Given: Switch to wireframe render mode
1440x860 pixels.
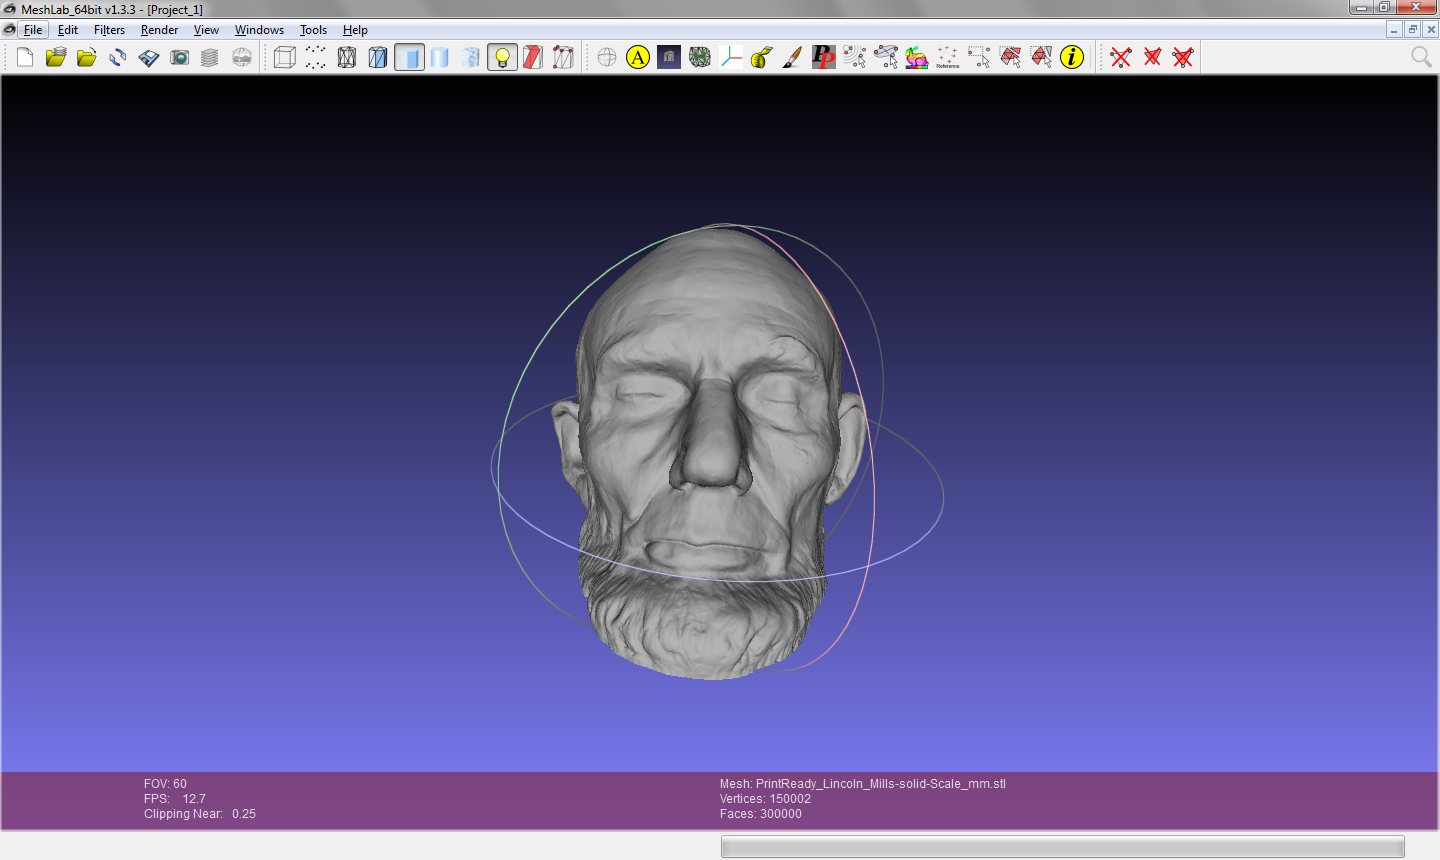Looking at the screenshot, I should click(x=347, y=57).
